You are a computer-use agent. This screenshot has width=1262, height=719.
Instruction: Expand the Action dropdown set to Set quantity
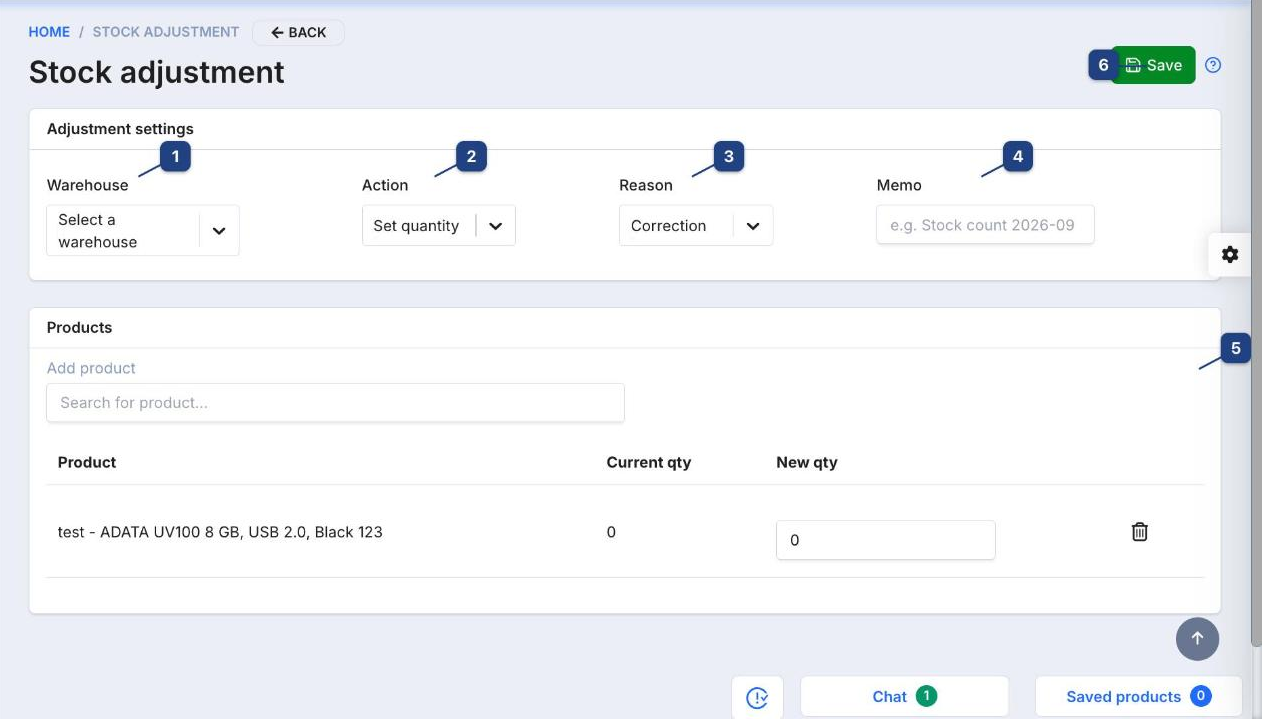coord(438,226)
